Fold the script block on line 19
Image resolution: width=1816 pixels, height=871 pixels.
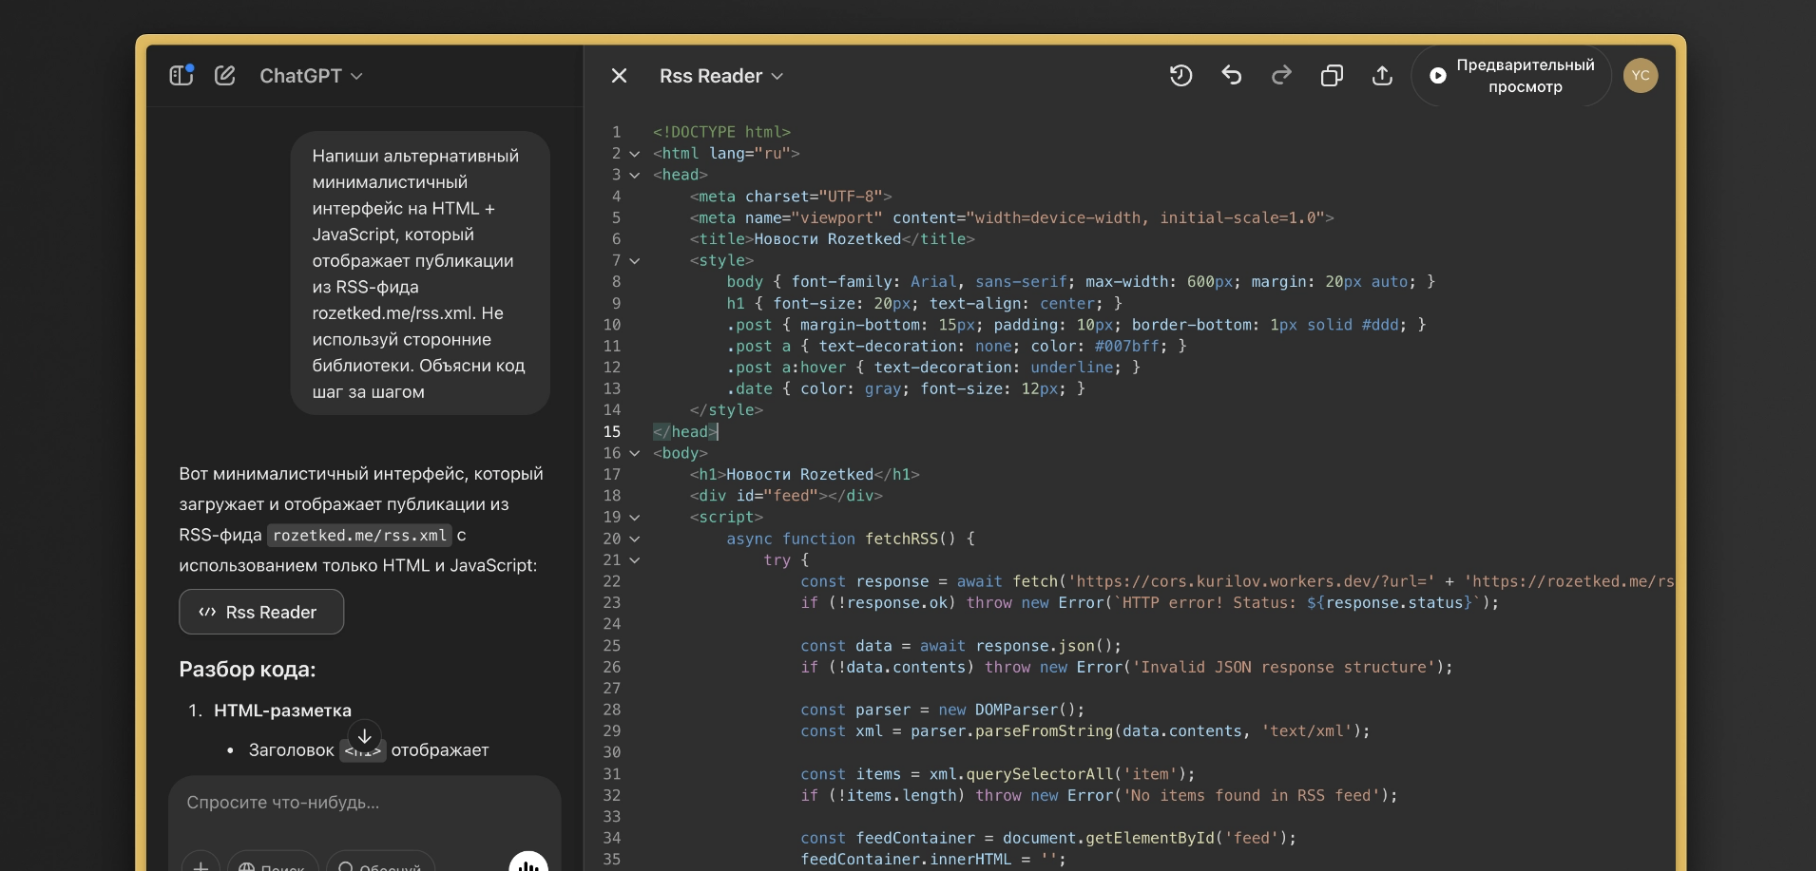(634, 518)
